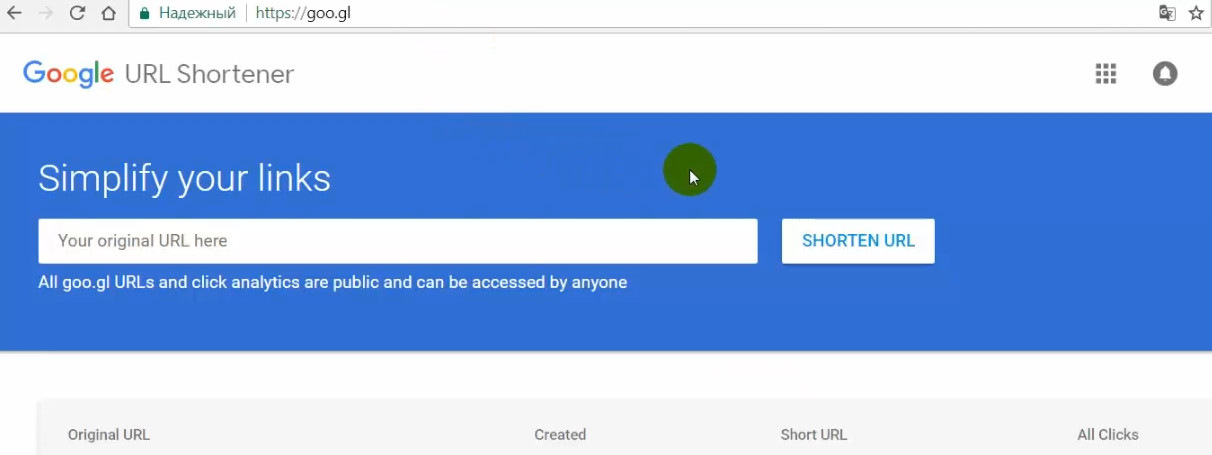Image resolution: width=1212 pixels, height=455 pixels.
Task: Go back to the previous page
Action: coord(14,14)
